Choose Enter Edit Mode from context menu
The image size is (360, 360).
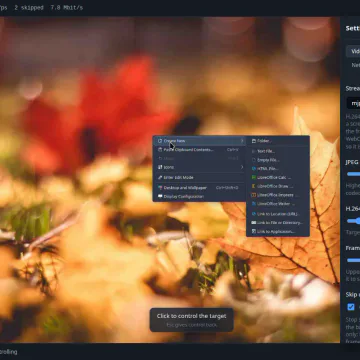pos(199,177)
